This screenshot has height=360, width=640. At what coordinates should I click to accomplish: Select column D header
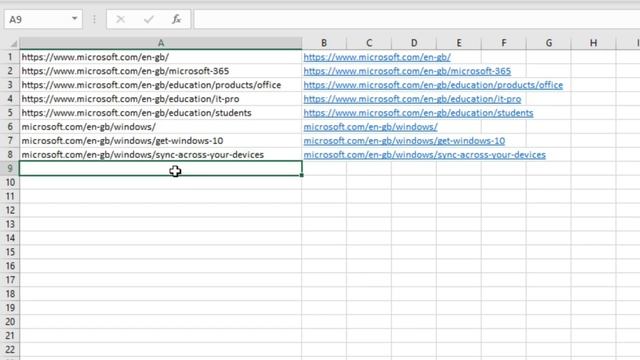point(414,43)
